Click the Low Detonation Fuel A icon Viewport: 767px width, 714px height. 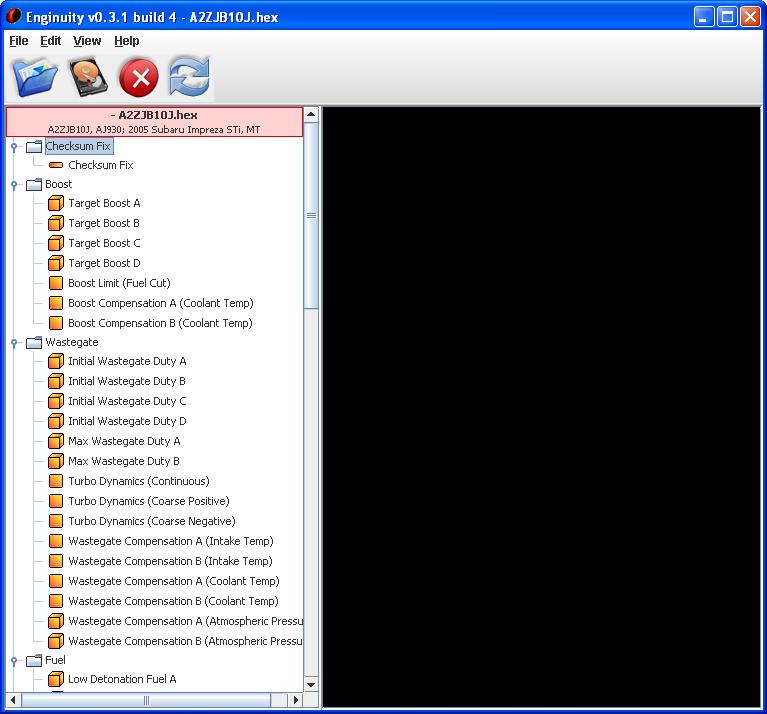pos(56,679)
